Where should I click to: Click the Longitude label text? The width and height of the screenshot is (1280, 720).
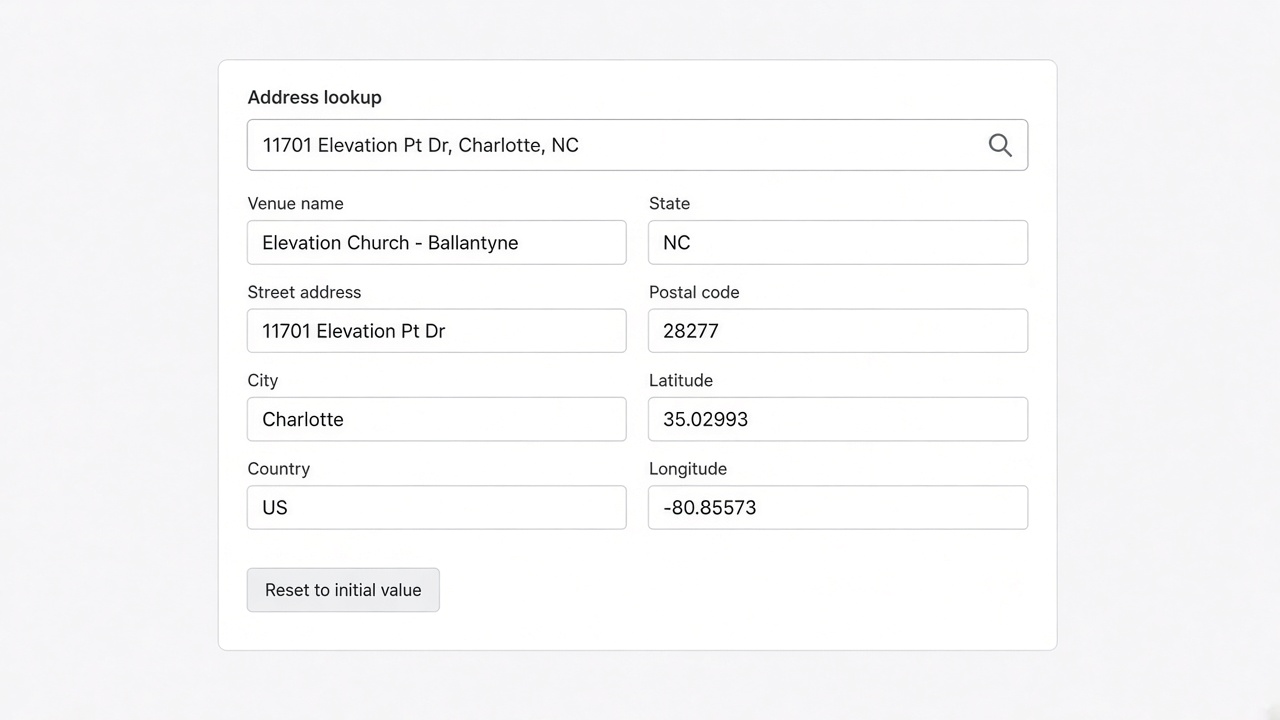(x=688, y=468)
